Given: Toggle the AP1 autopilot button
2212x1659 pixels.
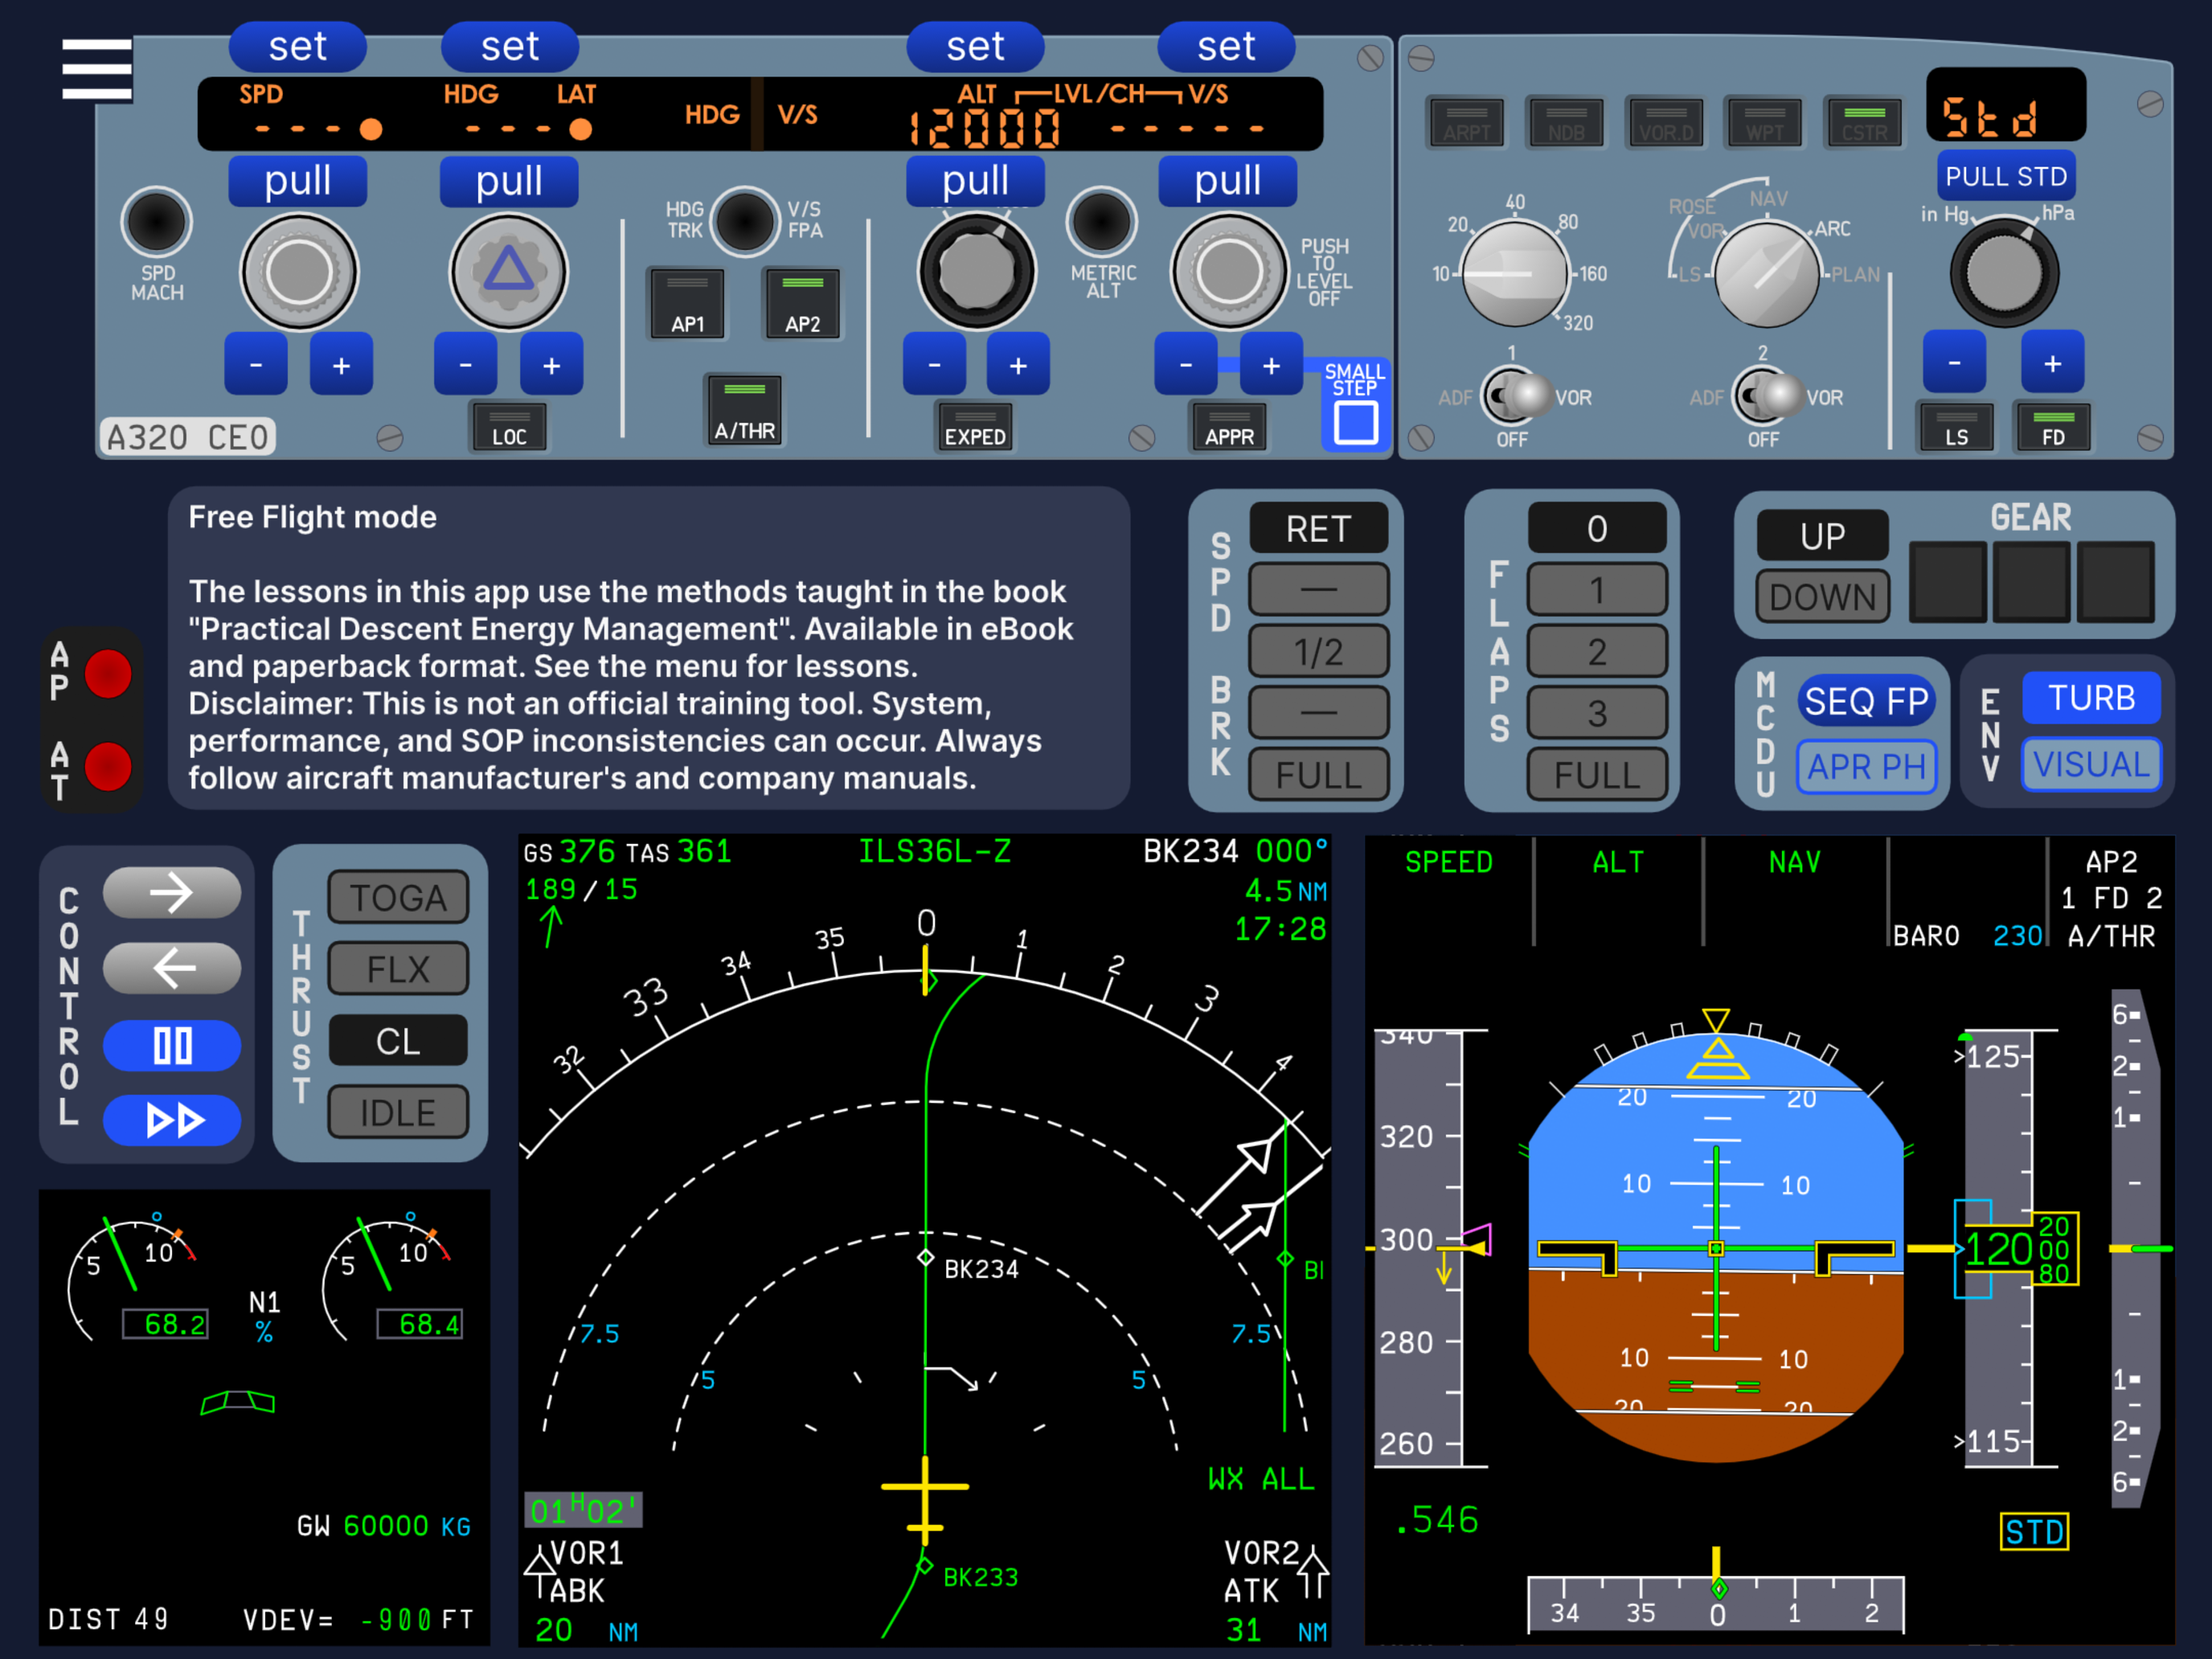Looking at the screenshot, I should (x=687, y=304).
